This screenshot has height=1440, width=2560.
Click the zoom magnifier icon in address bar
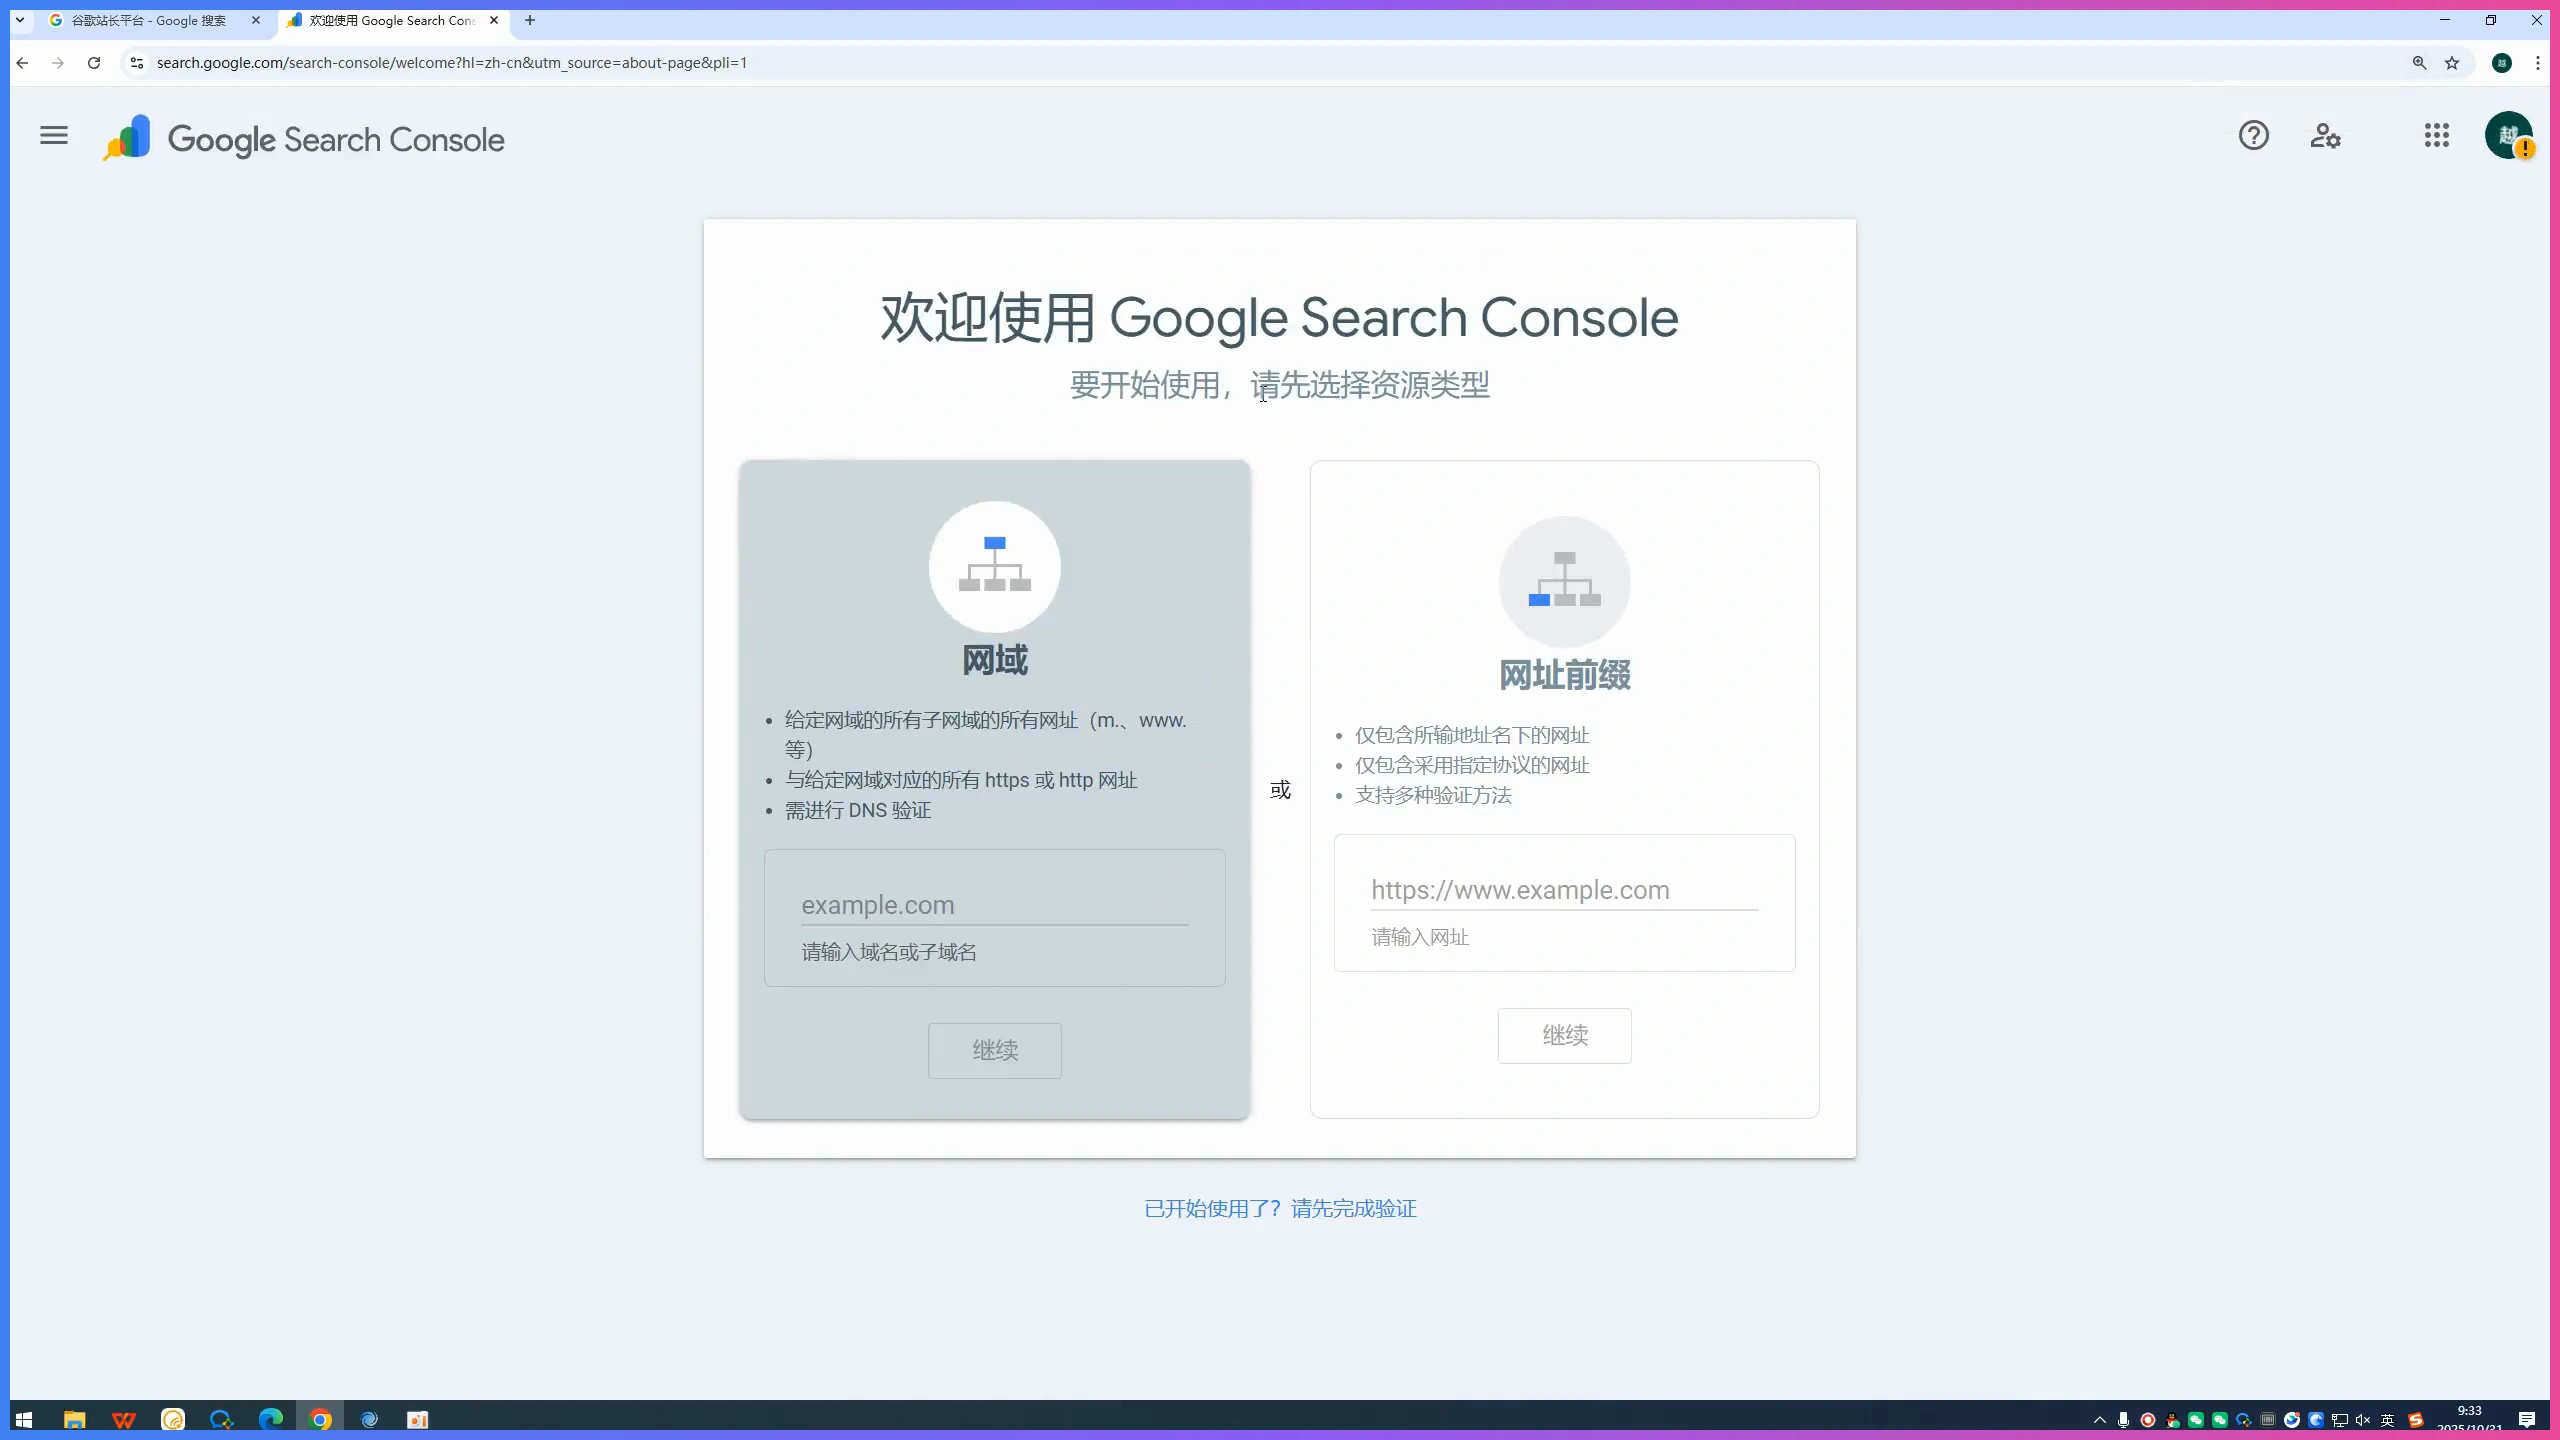[x=2419, y=63]
